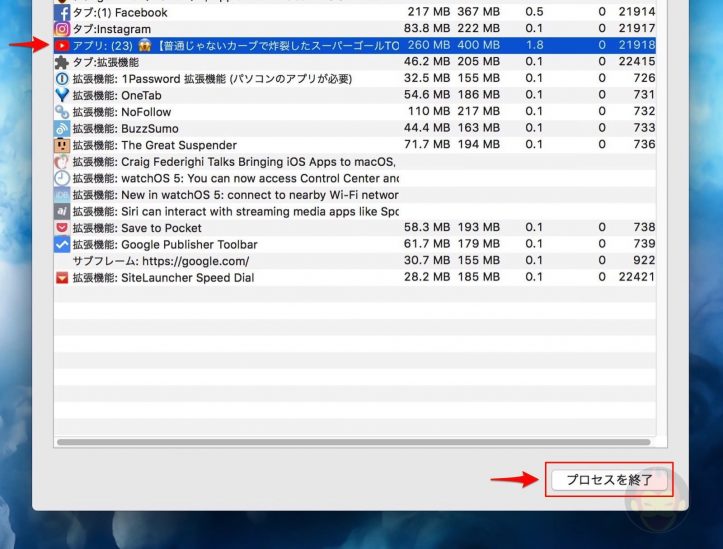This screenshot has height=549, width=723.
Task: Click the 110 MB value for NoFollow
Action: [x=429, y=111]
